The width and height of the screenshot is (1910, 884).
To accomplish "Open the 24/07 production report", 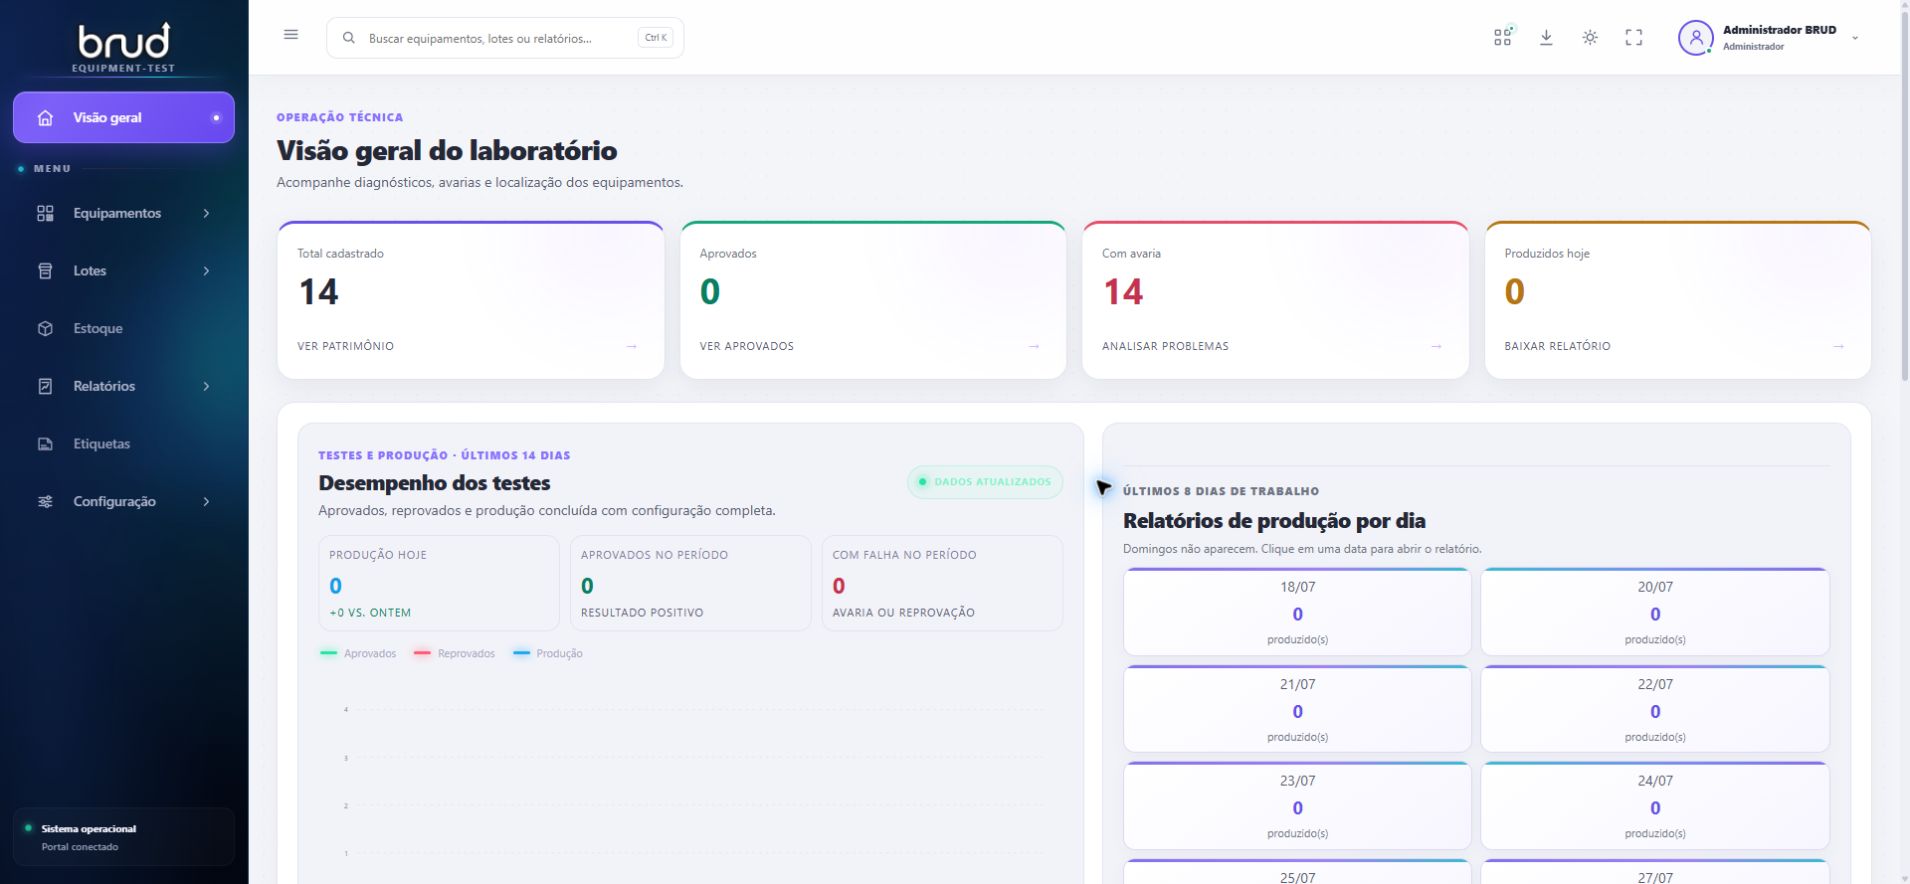I will (x=1655, y=806).
